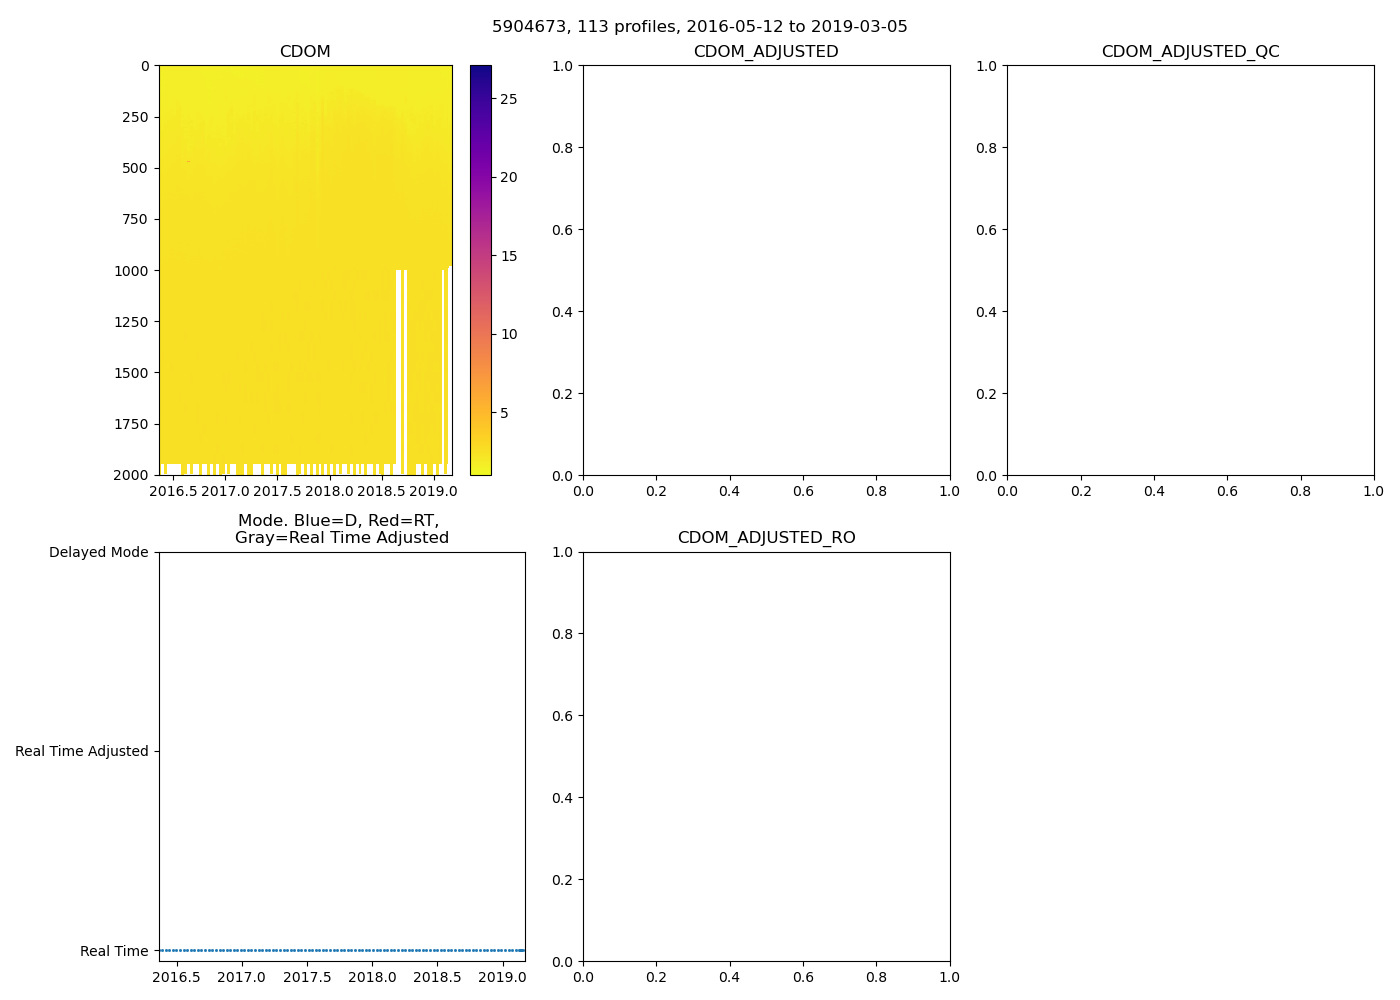This screenshot has width=1400, height=1000.
Task: Click the empty CDOM_ADJUSTED plot area
Action: point(766,270)
